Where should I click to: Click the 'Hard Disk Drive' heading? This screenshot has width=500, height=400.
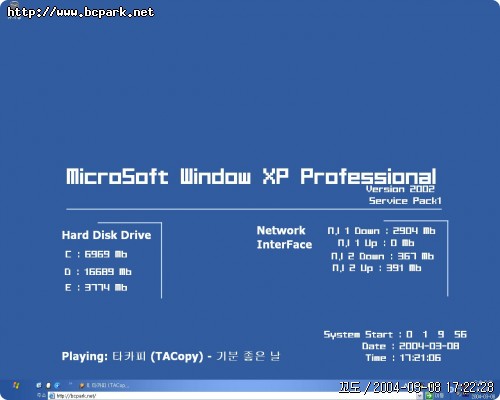coord(106,235)
